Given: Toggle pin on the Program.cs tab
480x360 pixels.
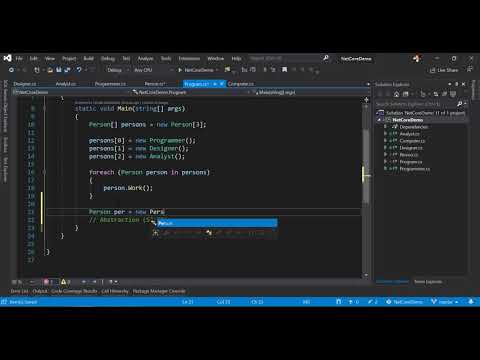Looking at the screenshot, I should click(215, 84).
